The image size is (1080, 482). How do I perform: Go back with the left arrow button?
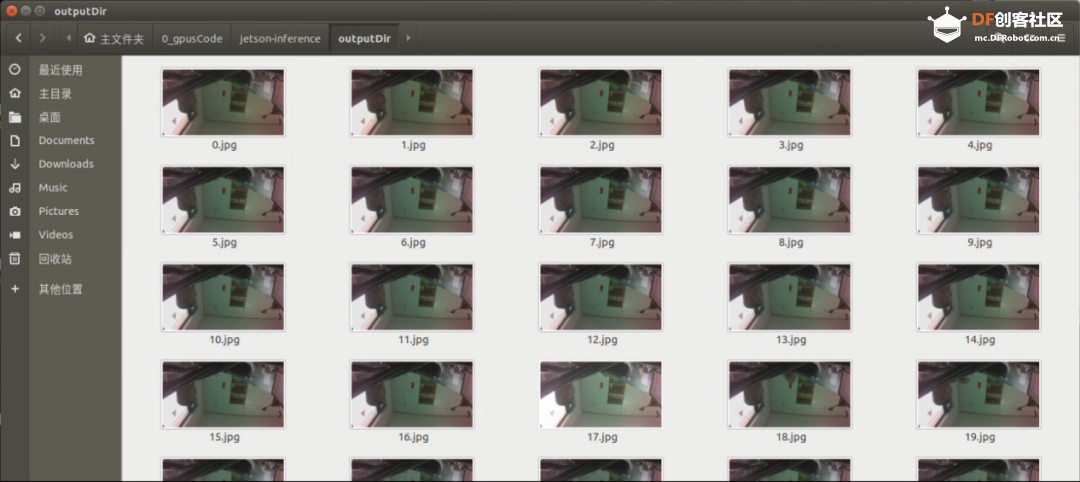click(x=19, y=39)
